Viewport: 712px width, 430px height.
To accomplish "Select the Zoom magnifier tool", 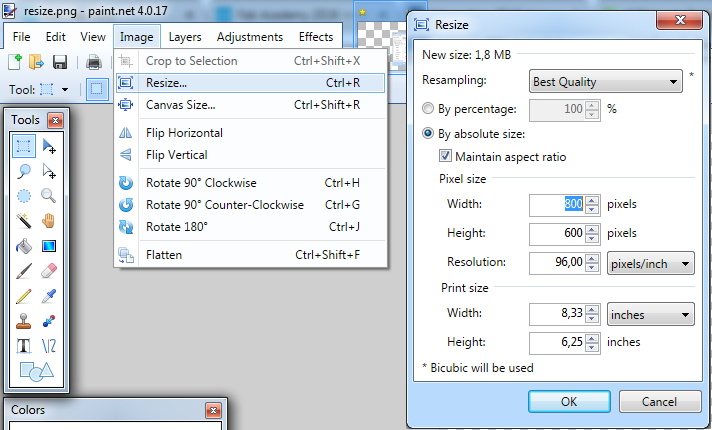I will tap(49, 196).
